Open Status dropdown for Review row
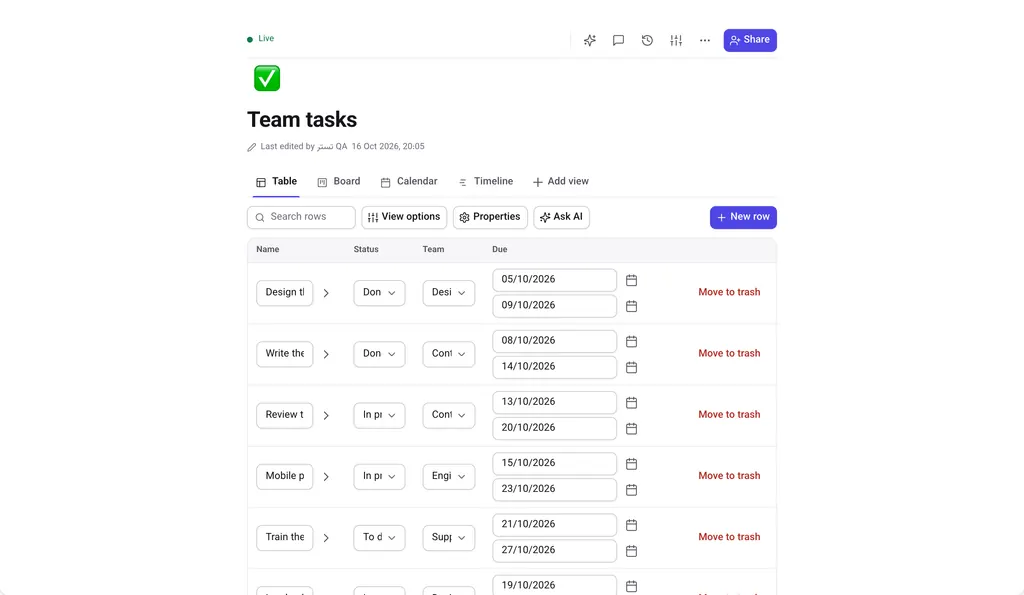Viewport: 1024px width, 595px height. pos(379,415)
